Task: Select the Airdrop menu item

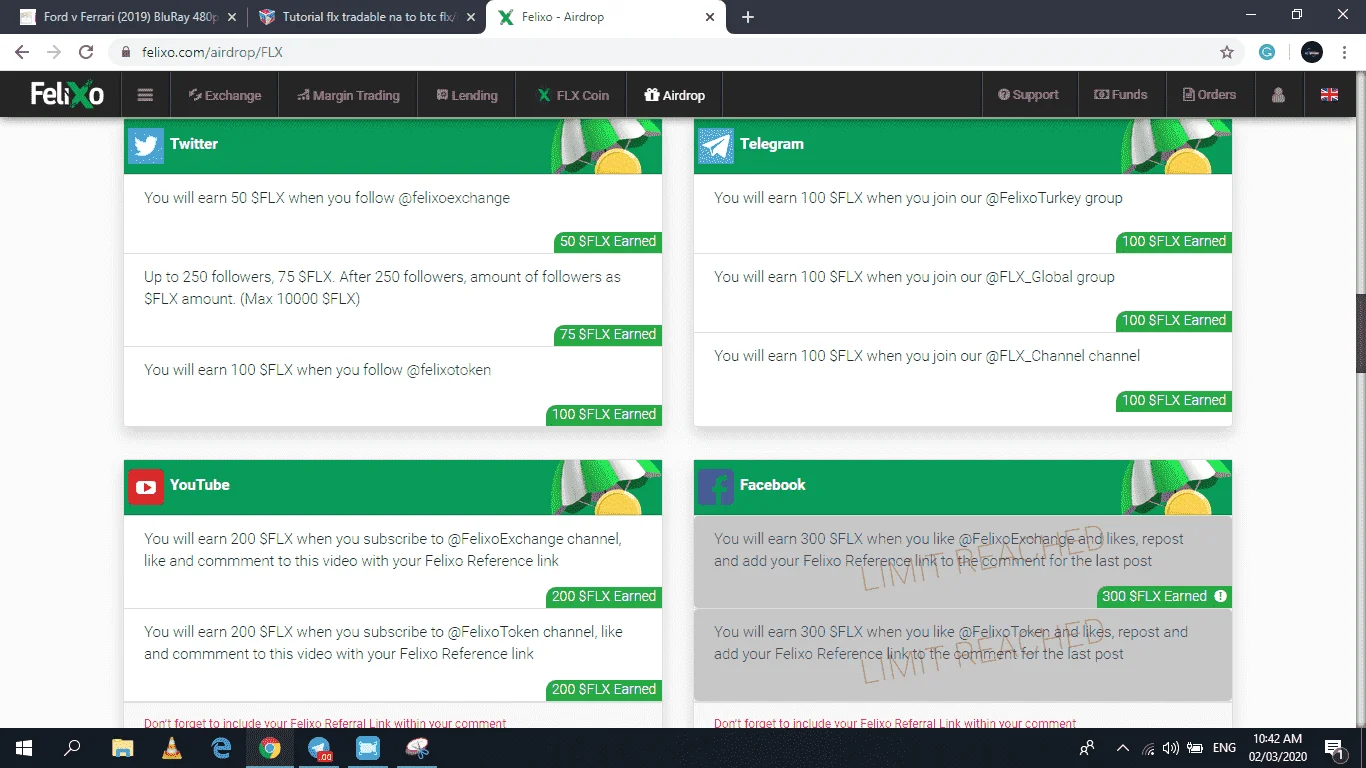Action: tap(675, 95)
